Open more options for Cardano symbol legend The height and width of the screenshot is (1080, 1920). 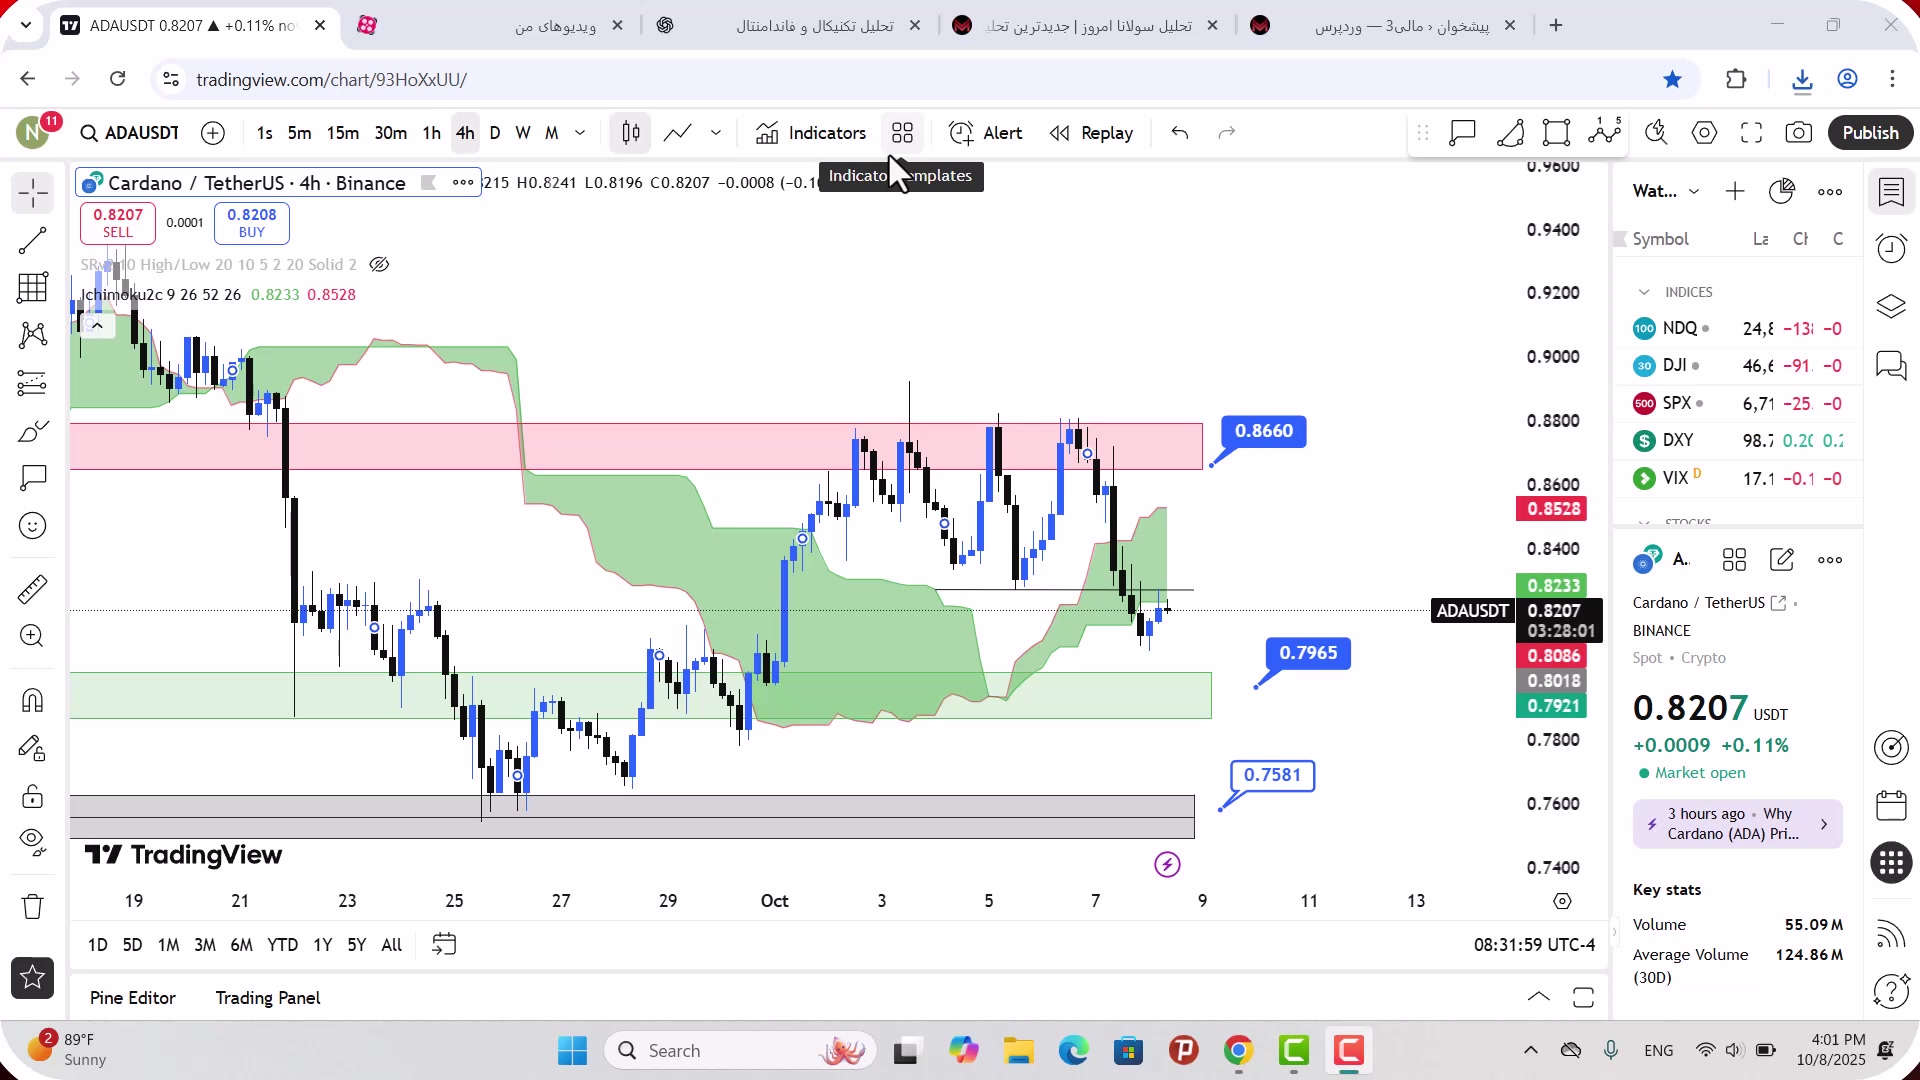(x=463, y=183)
